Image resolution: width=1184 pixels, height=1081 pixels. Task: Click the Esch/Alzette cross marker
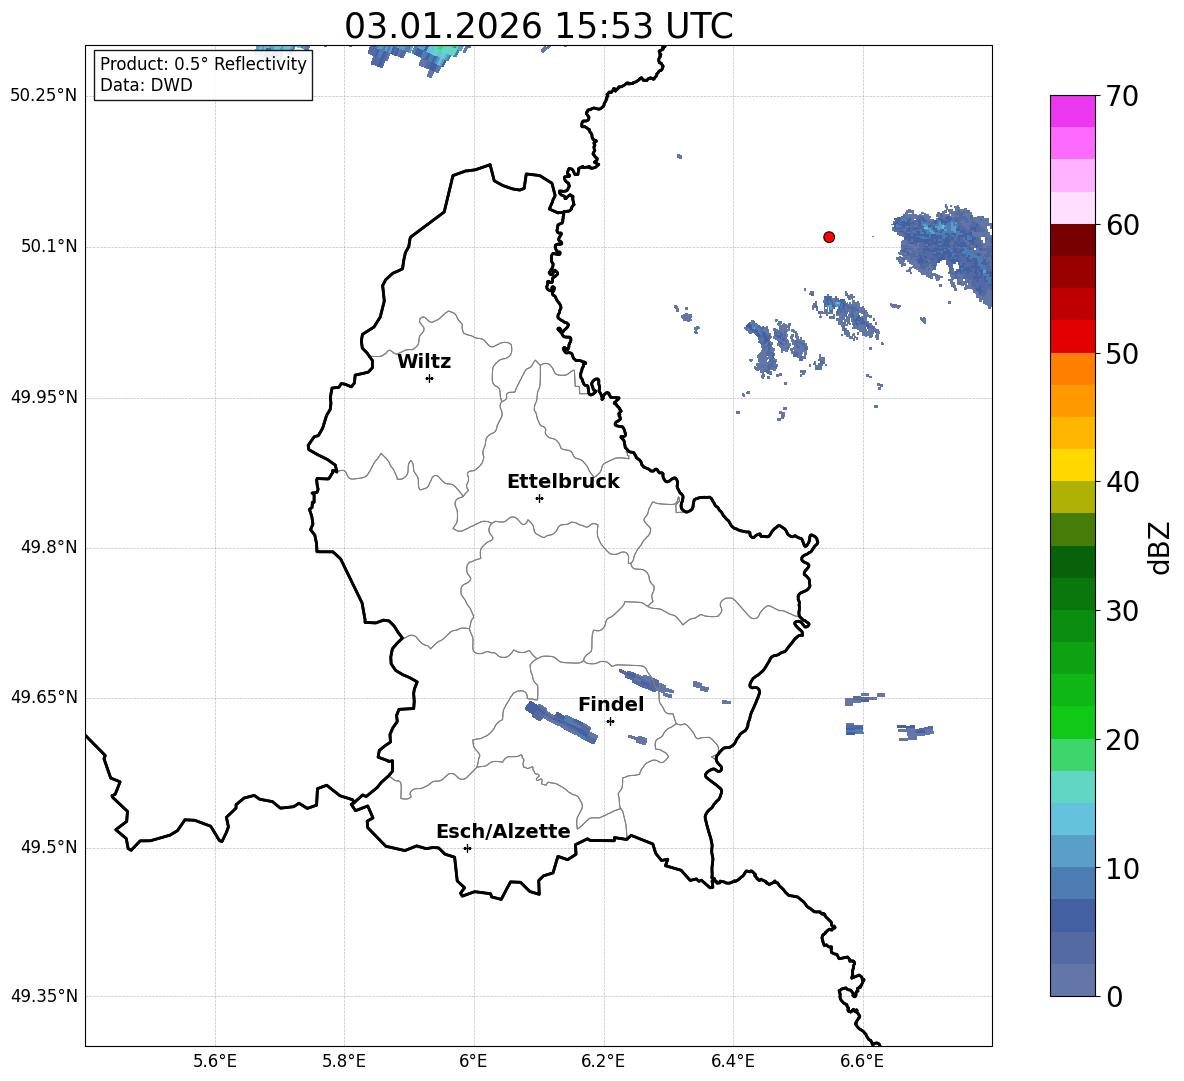pos(467,848)
